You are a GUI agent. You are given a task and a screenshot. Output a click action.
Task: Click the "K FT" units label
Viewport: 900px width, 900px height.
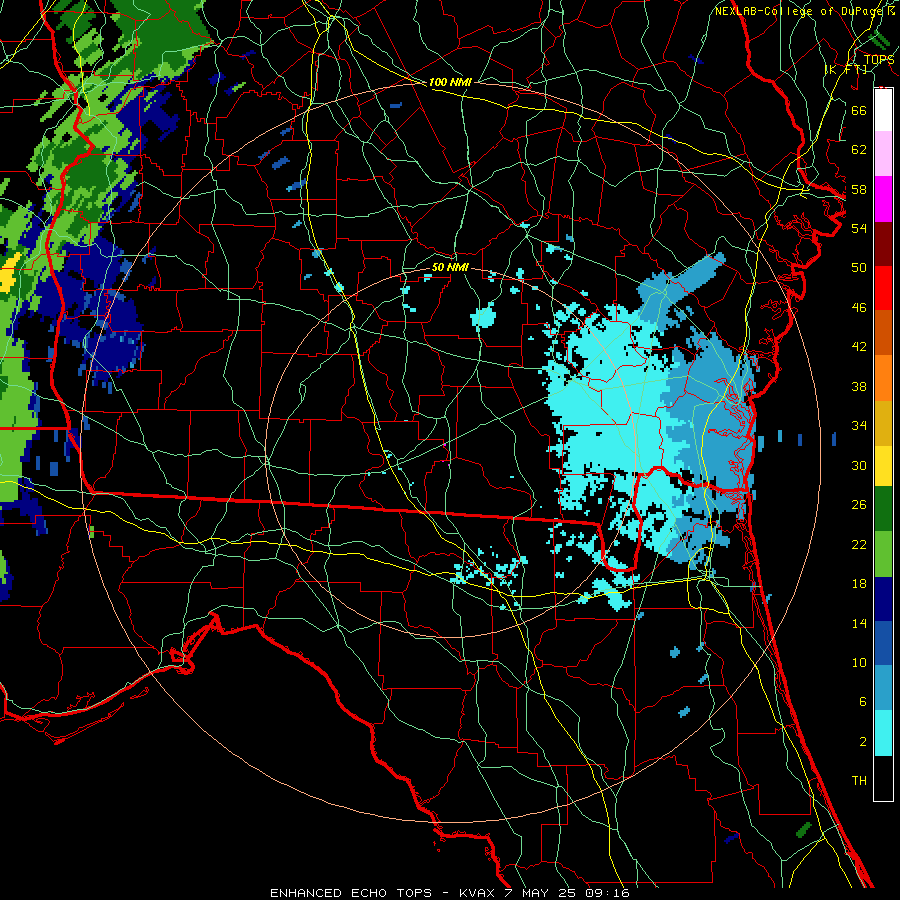click(x=845, y=69)
